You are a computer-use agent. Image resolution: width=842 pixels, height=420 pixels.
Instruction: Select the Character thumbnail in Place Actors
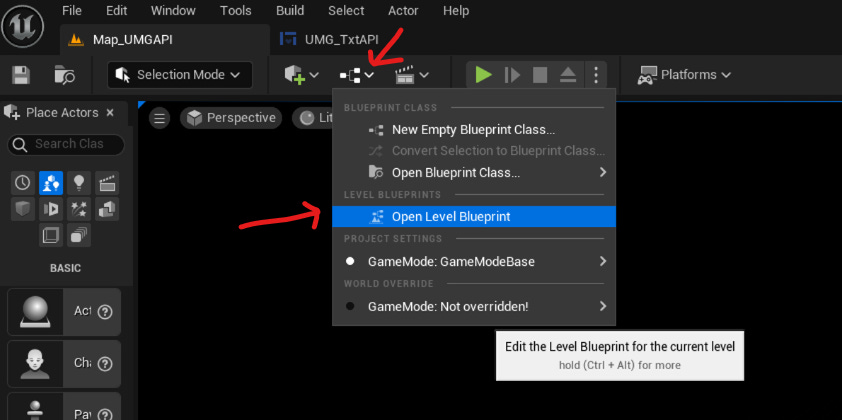[x=35, y=364]
